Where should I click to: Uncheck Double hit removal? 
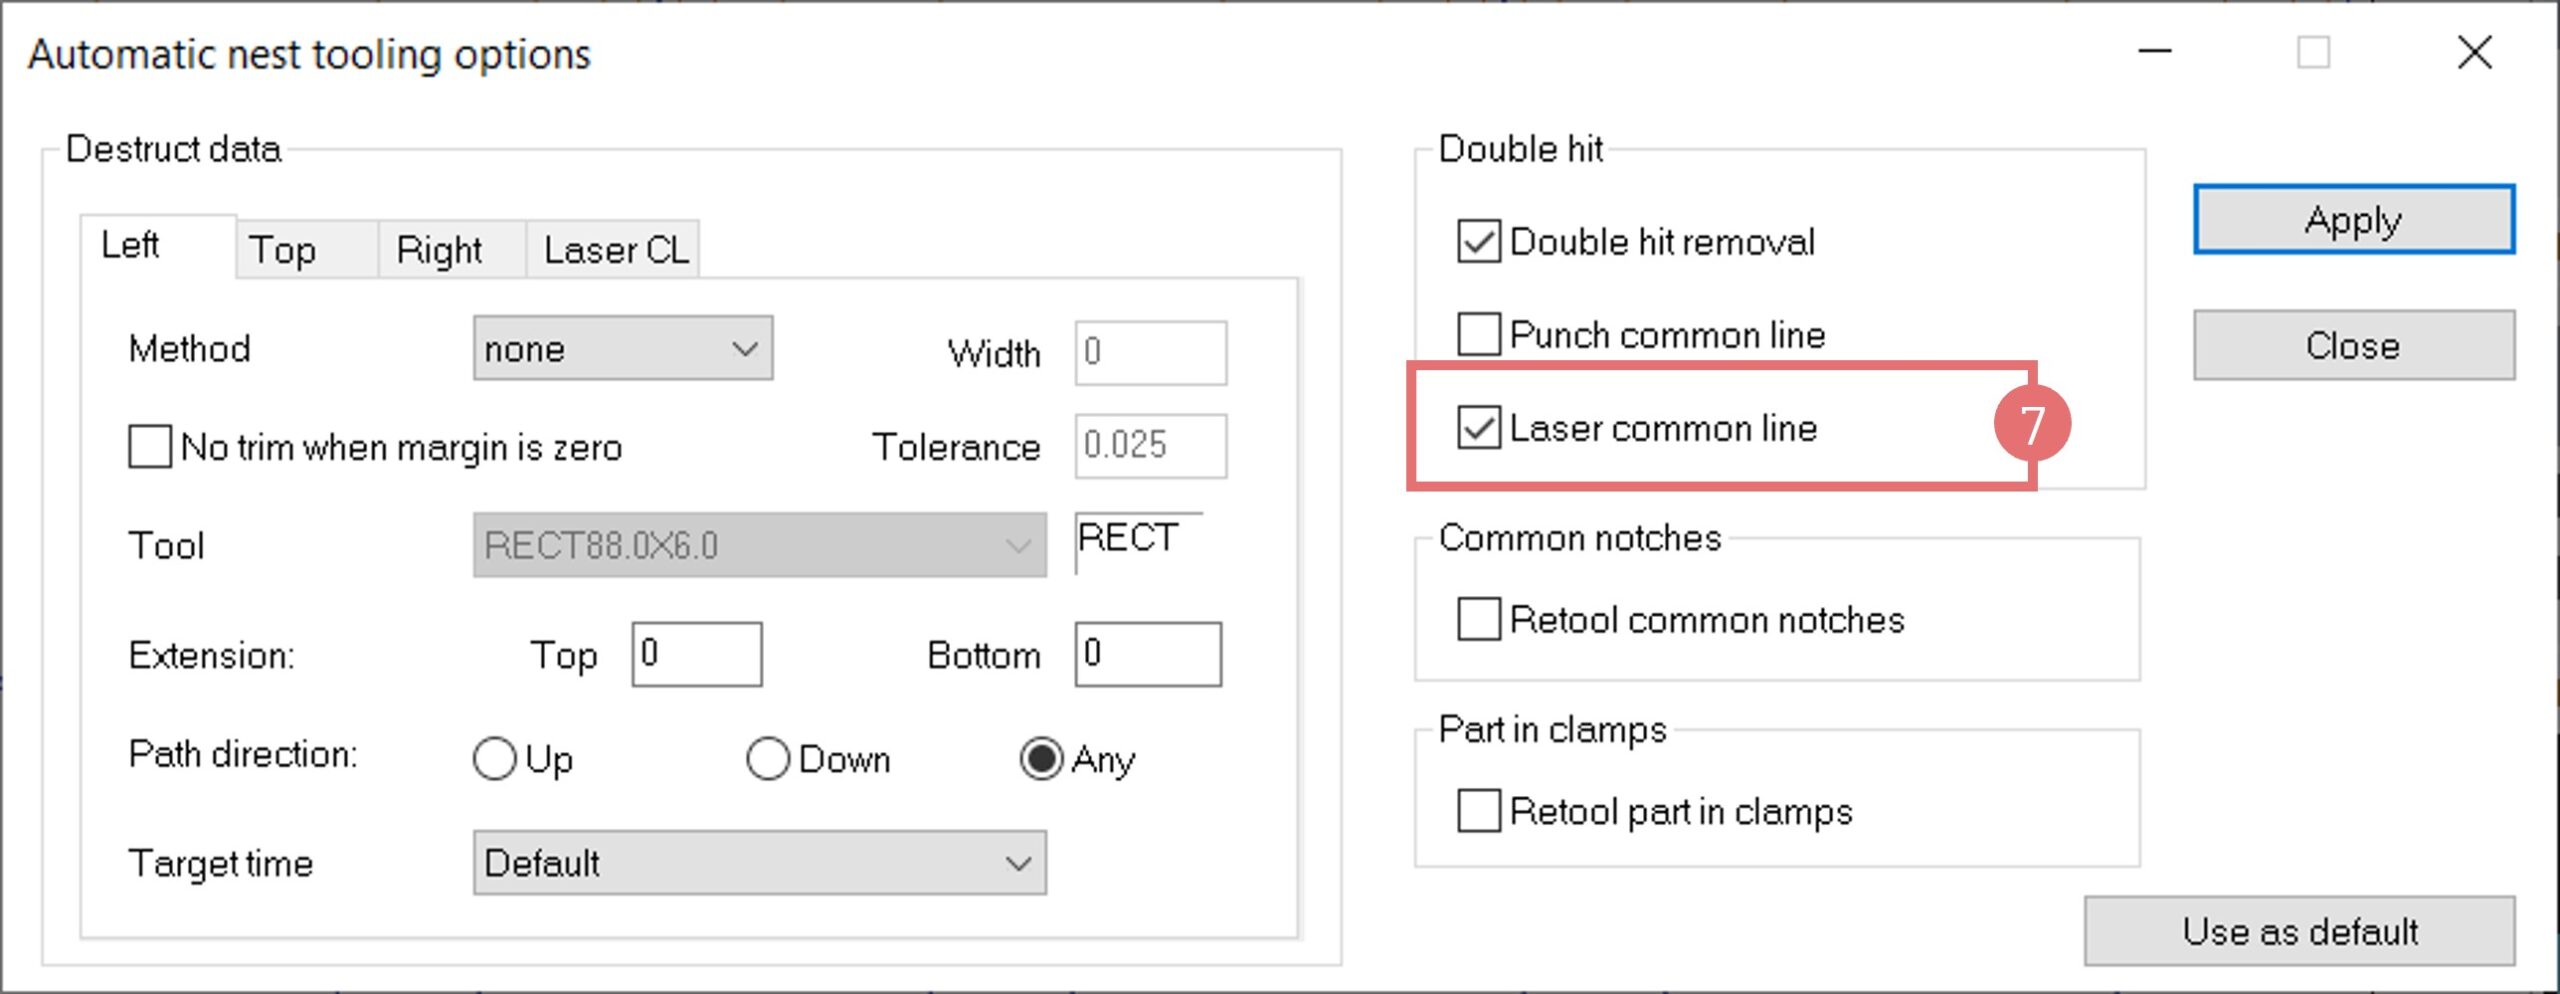pos(1478,242)
